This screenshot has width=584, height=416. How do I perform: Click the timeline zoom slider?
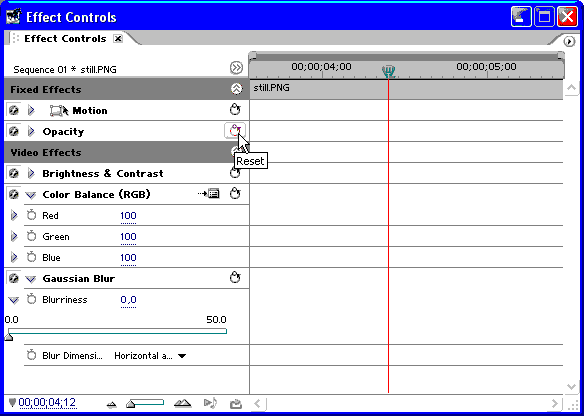point(145,403)
